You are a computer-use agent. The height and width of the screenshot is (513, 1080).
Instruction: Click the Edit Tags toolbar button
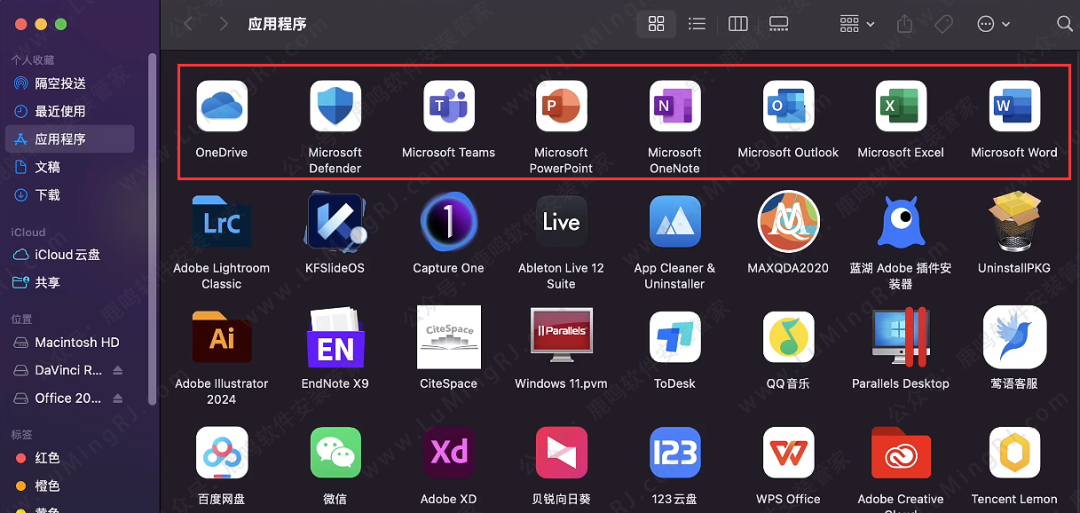pos(944,24)
